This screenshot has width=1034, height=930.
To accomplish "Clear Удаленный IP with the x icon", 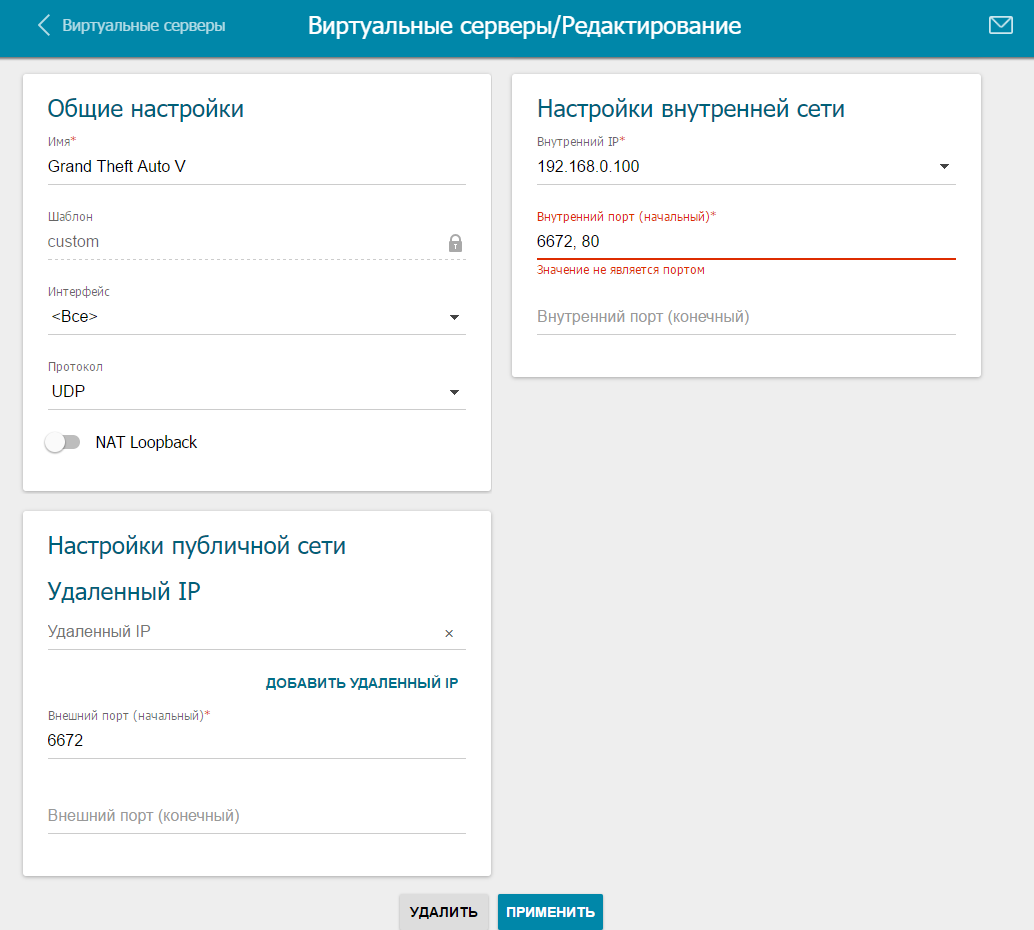I will click(449, 633).
